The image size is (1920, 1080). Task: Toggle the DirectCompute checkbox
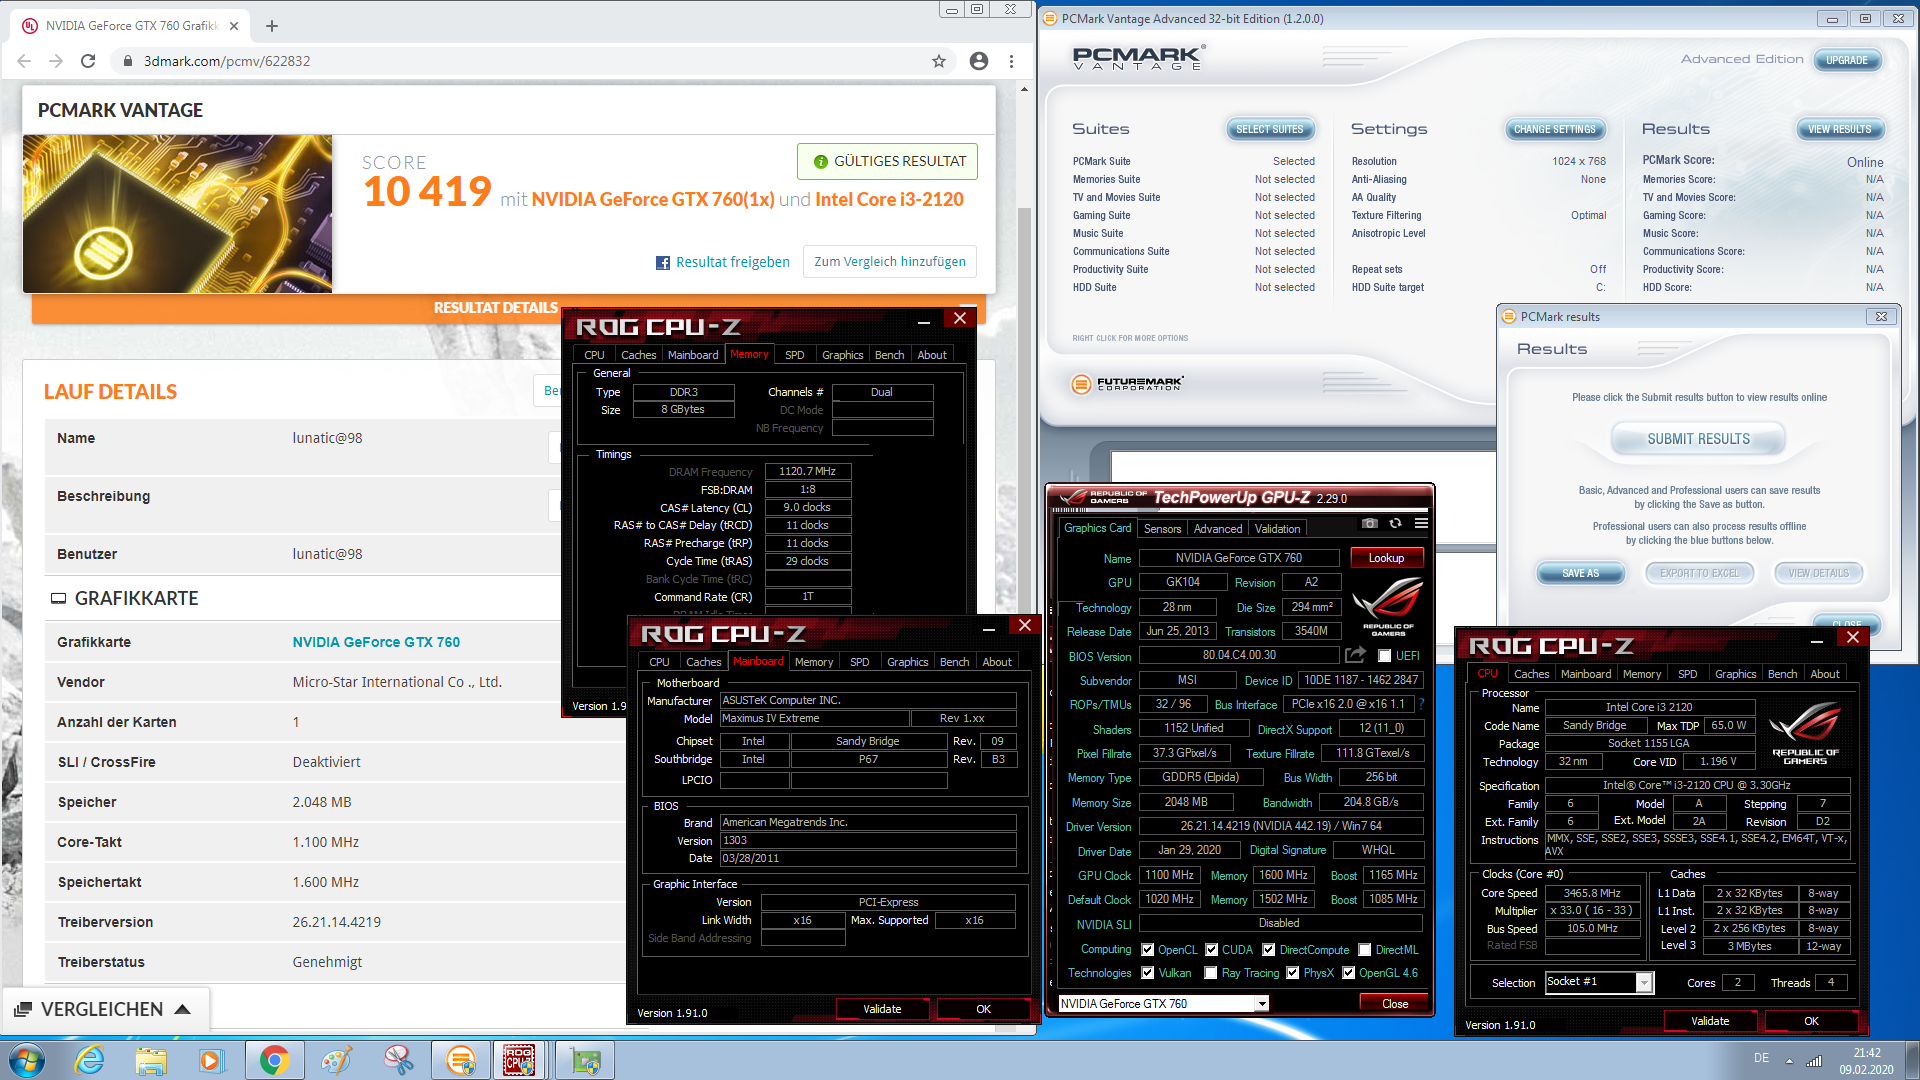[1269, 950]
